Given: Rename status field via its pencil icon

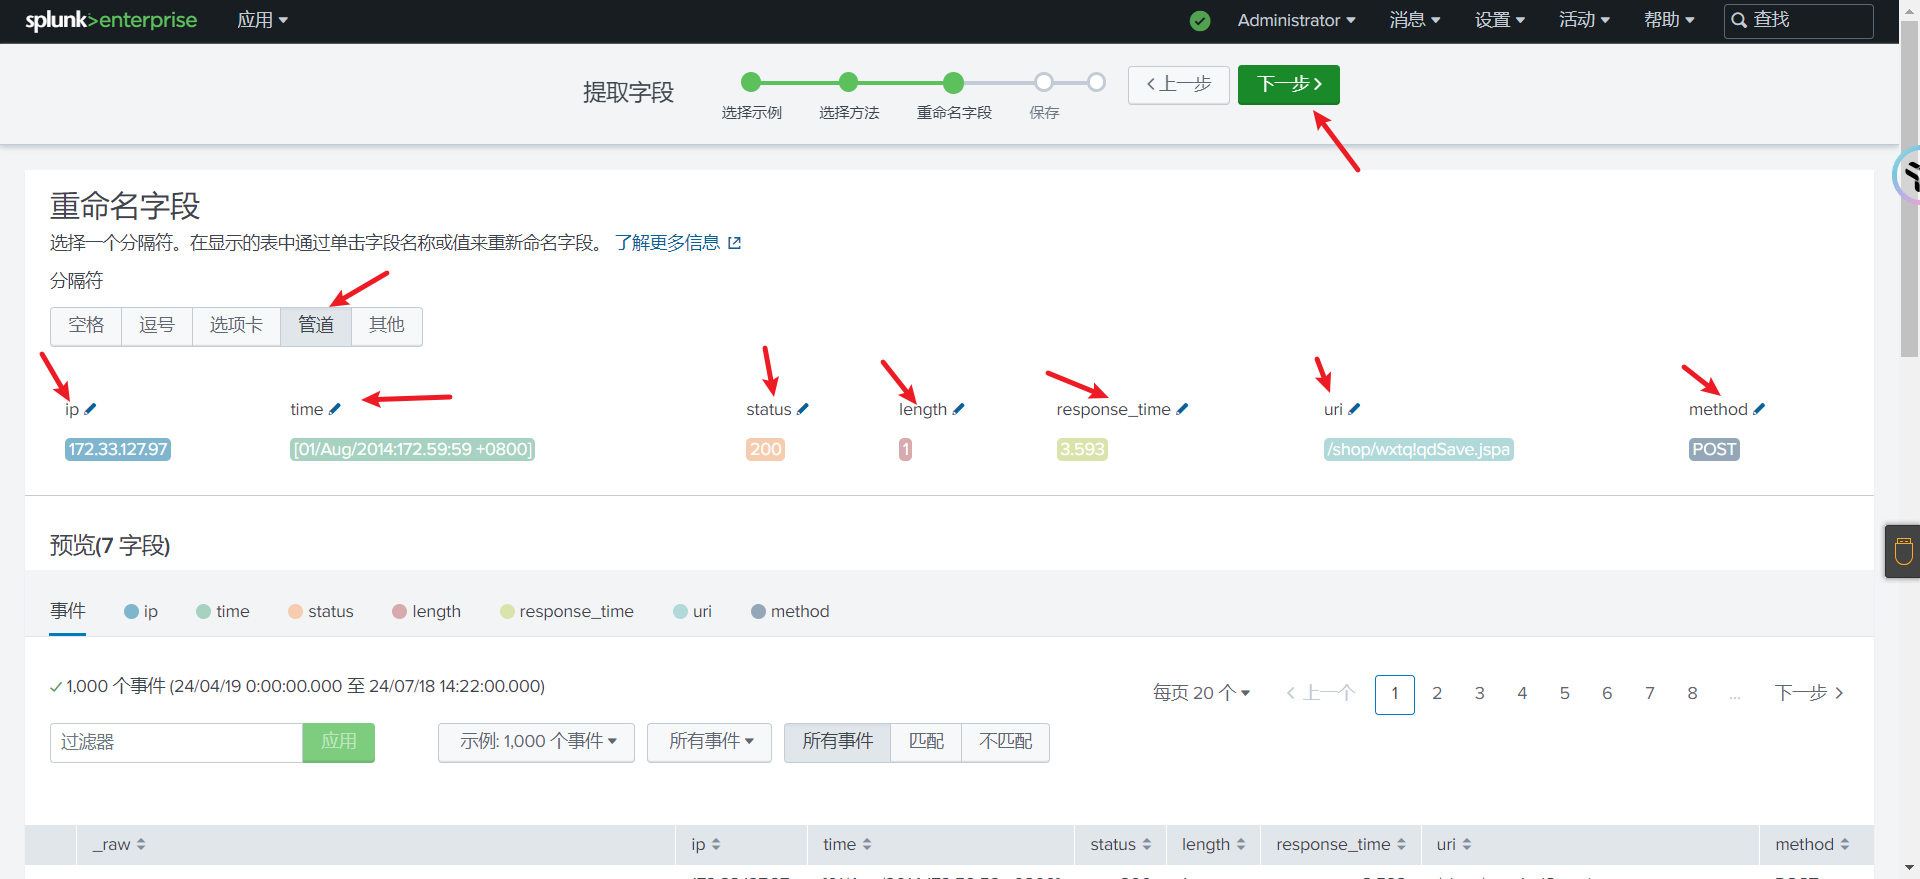Looking at the screenshot, I should point(803,409).
